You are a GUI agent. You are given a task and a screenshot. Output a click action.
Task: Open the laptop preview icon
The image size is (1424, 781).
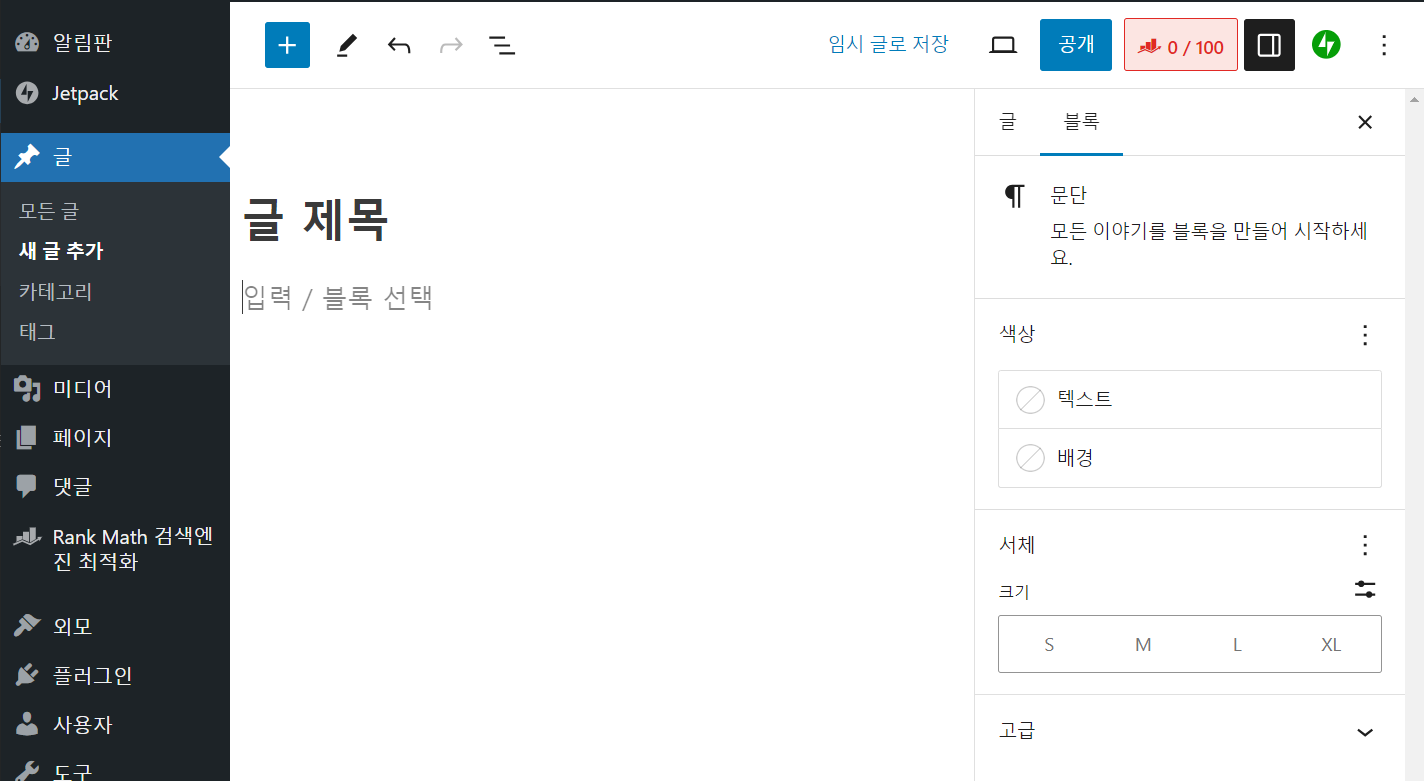(1003, 45)
